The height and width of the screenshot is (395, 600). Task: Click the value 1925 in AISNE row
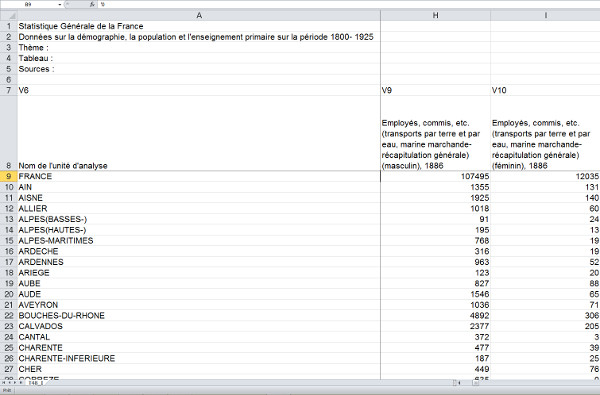(435, 198)
